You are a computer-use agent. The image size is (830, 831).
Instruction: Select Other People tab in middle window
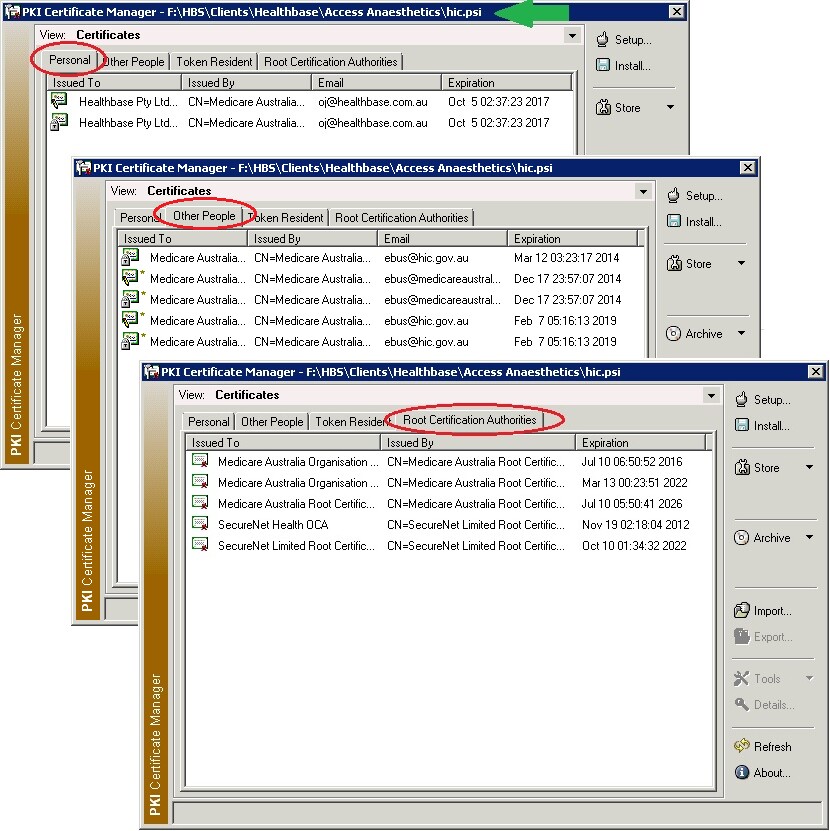pos(204,216)
